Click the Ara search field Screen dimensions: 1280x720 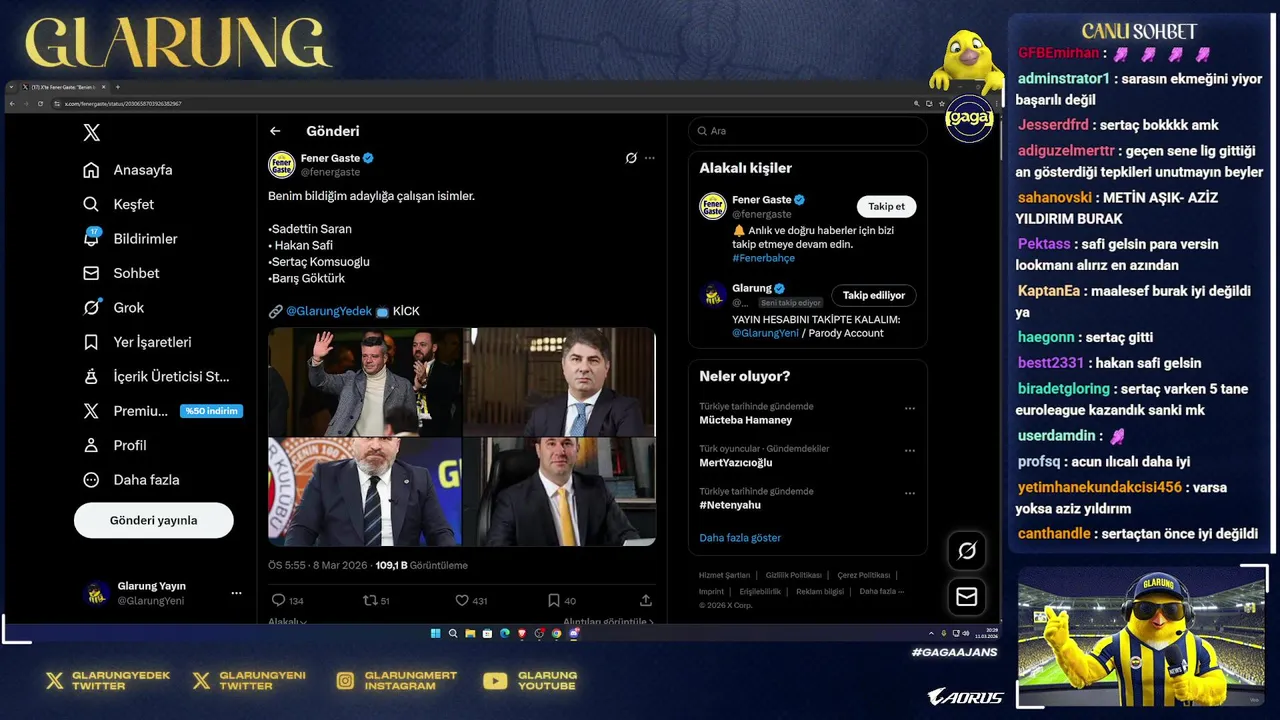(x=808, y=131)
